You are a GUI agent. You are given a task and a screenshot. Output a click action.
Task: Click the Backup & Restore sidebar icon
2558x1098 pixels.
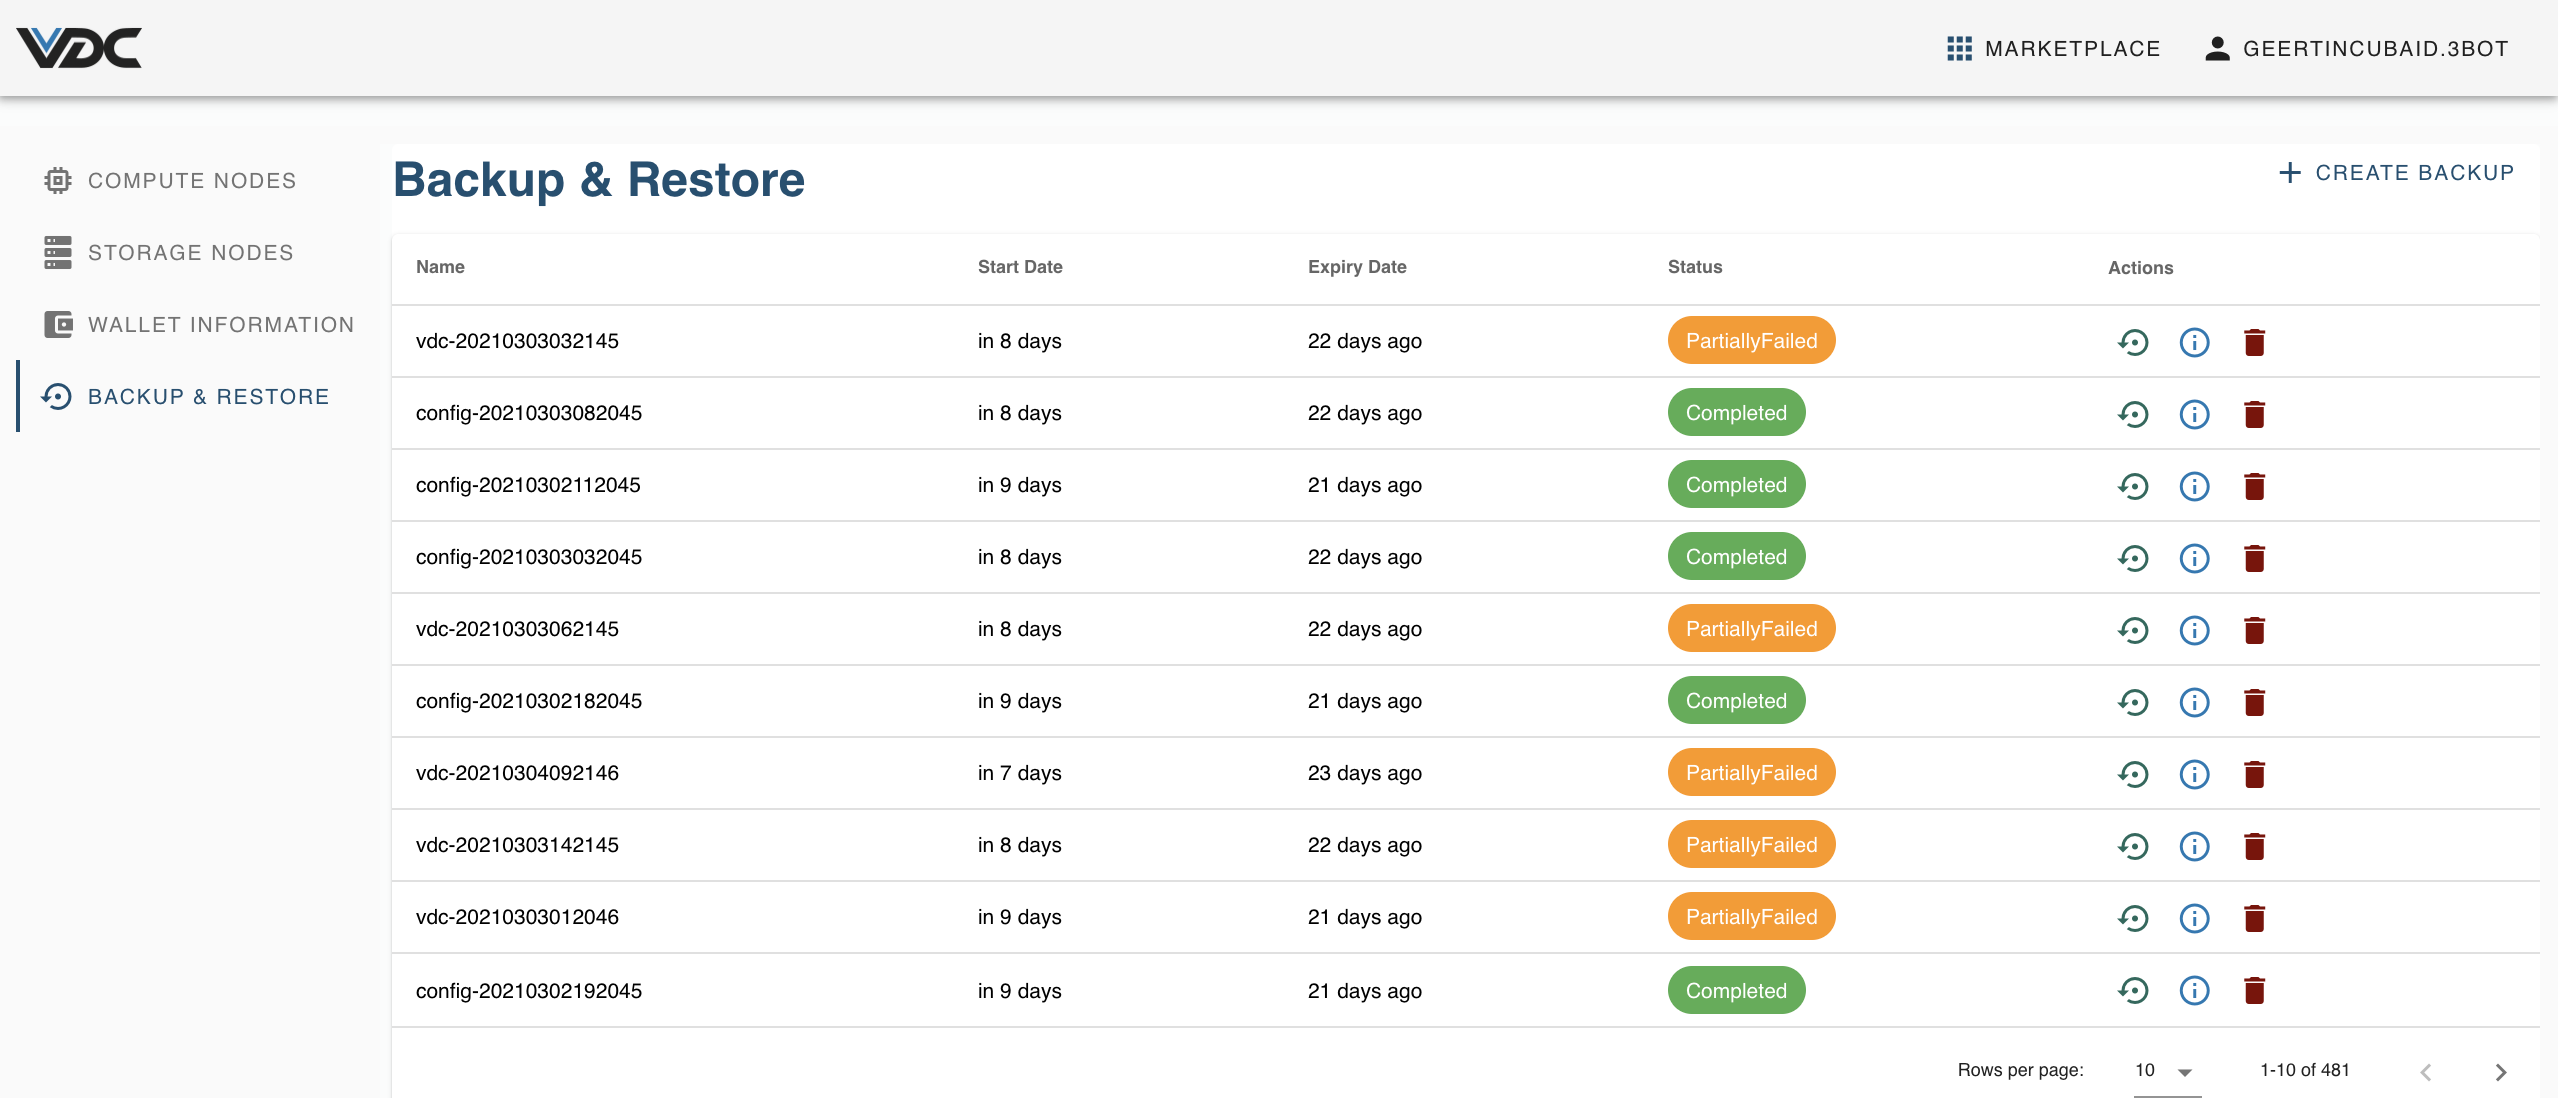(57, 396)
